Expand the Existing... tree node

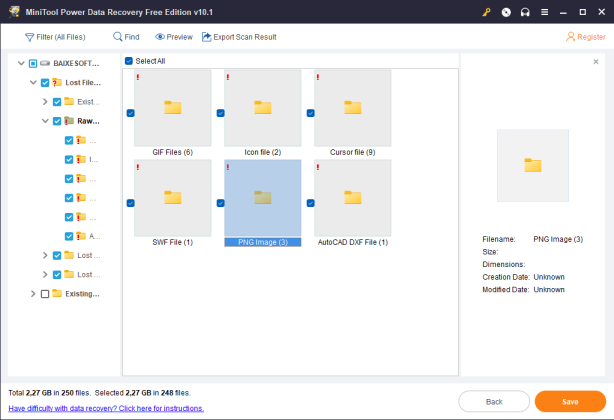pyautogui.click(x=33, y=294)
